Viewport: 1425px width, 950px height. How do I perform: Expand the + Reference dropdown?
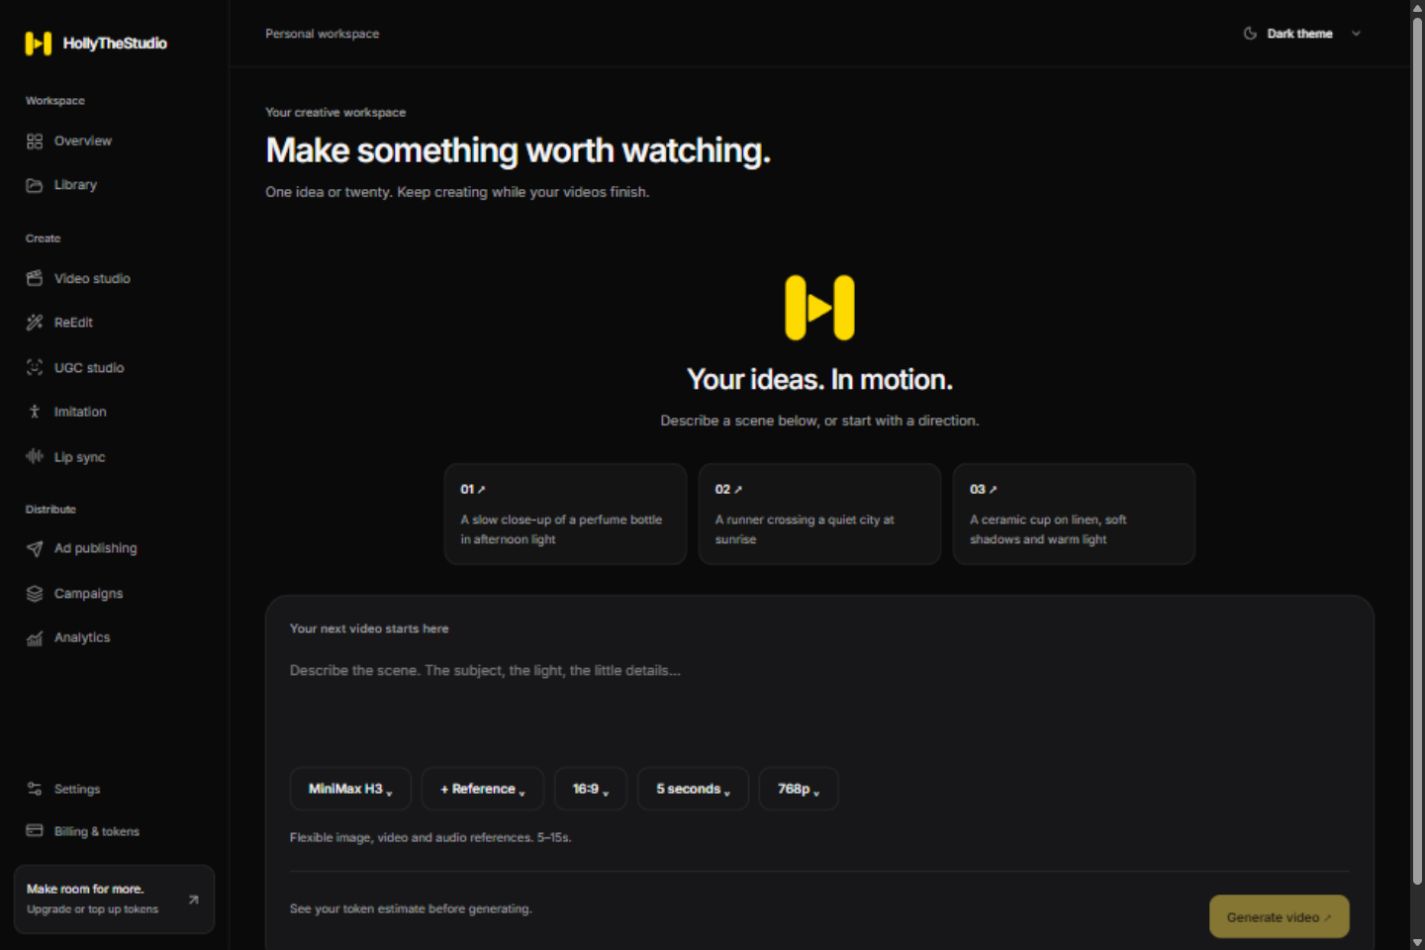point(482,789)
